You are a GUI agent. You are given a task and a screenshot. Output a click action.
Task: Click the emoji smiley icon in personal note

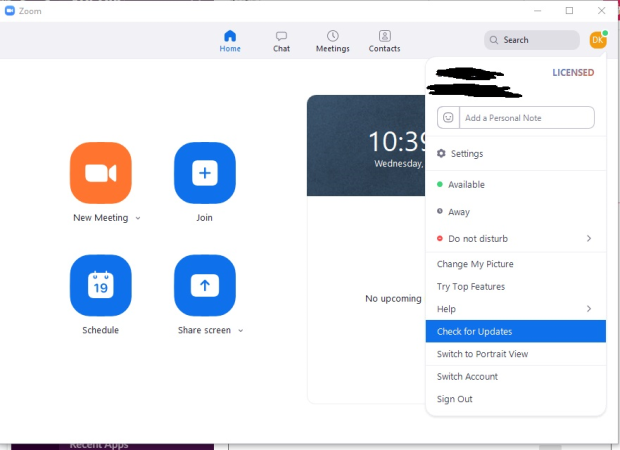(x=448, y=117)
